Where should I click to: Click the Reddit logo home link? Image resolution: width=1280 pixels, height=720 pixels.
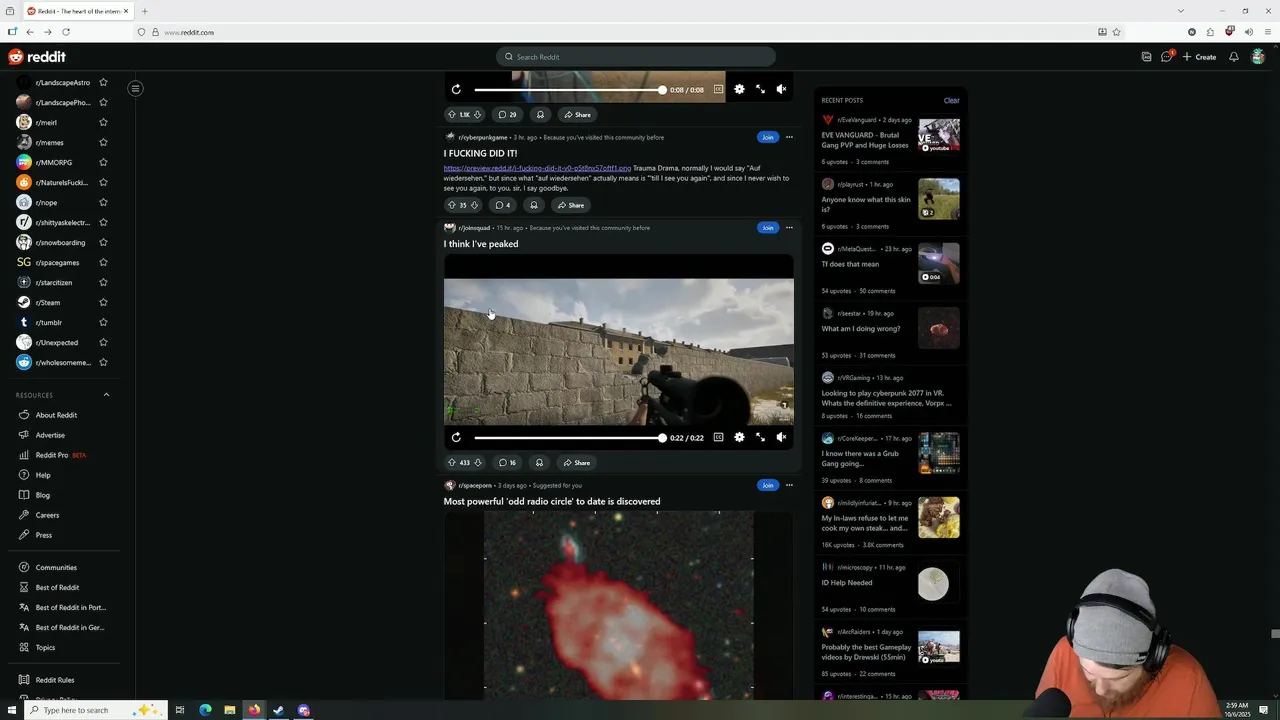click(37, 57)
